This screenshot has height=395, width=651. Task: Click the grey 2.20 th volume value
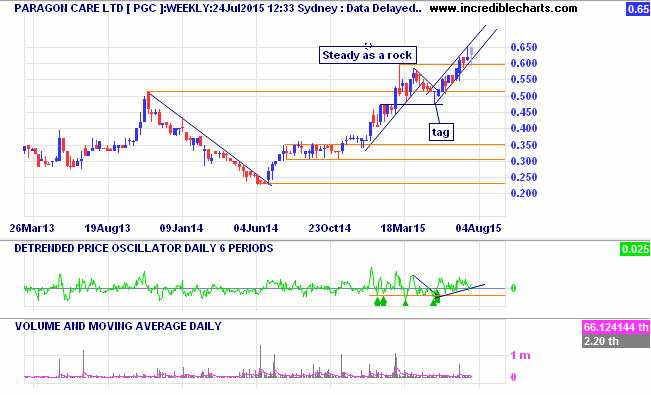tap(616, 341)
